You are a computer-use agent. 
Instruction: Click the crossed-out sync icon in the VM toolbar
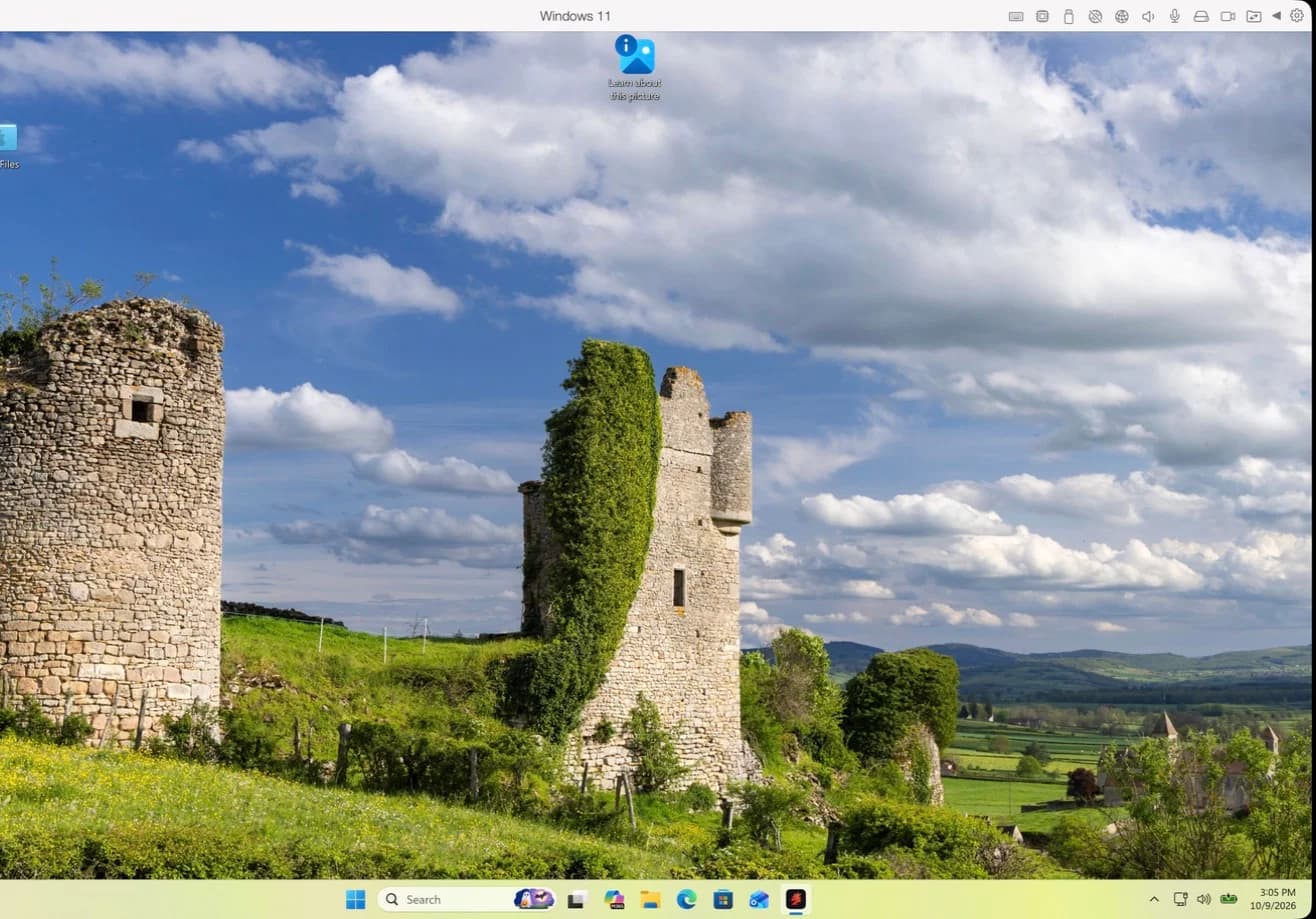[x=1095, y=16]
